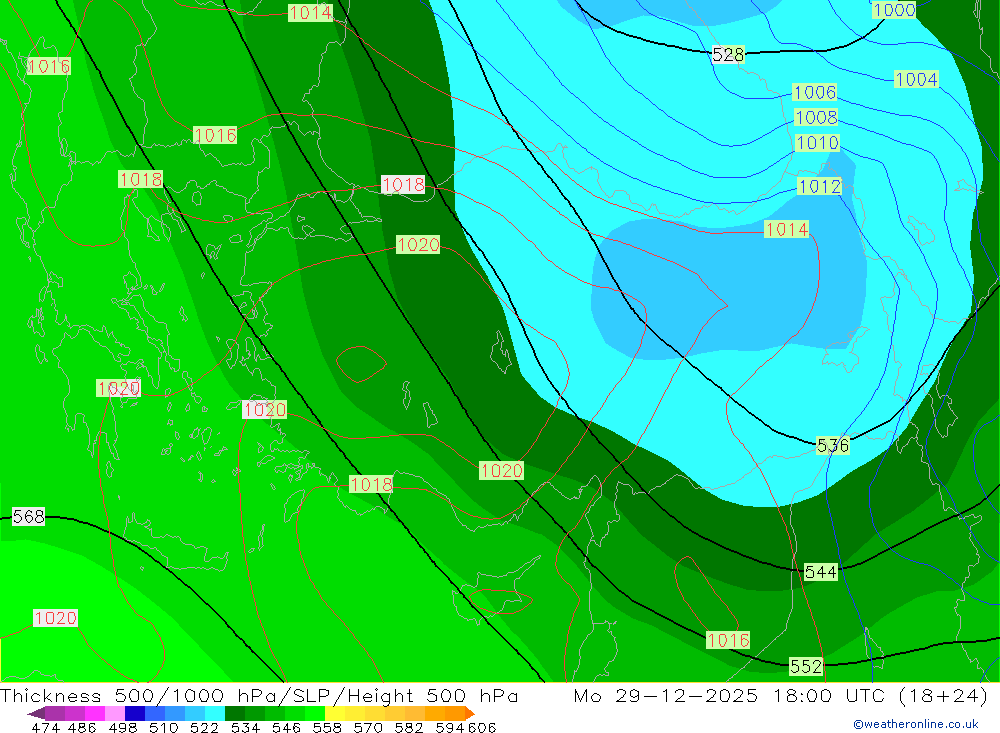Screen dimensions: 1000x733
Task: Click the red 1014 label below the 1012 label
Action: [x=786, y=229]
